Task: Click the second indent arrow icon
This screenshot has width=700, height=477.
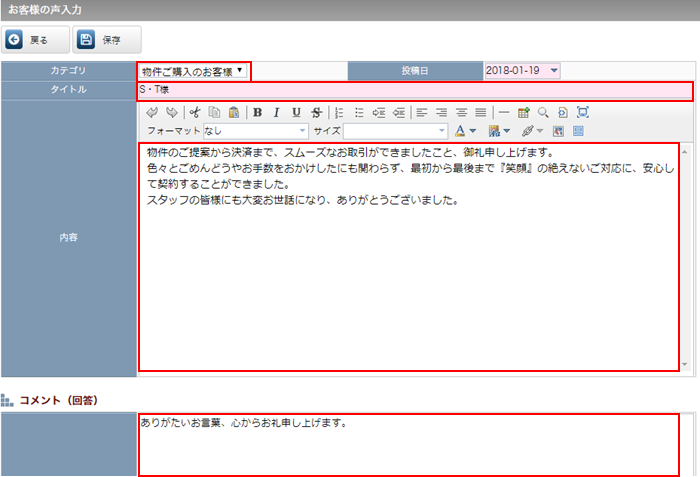Action: [x=398, y=113]
